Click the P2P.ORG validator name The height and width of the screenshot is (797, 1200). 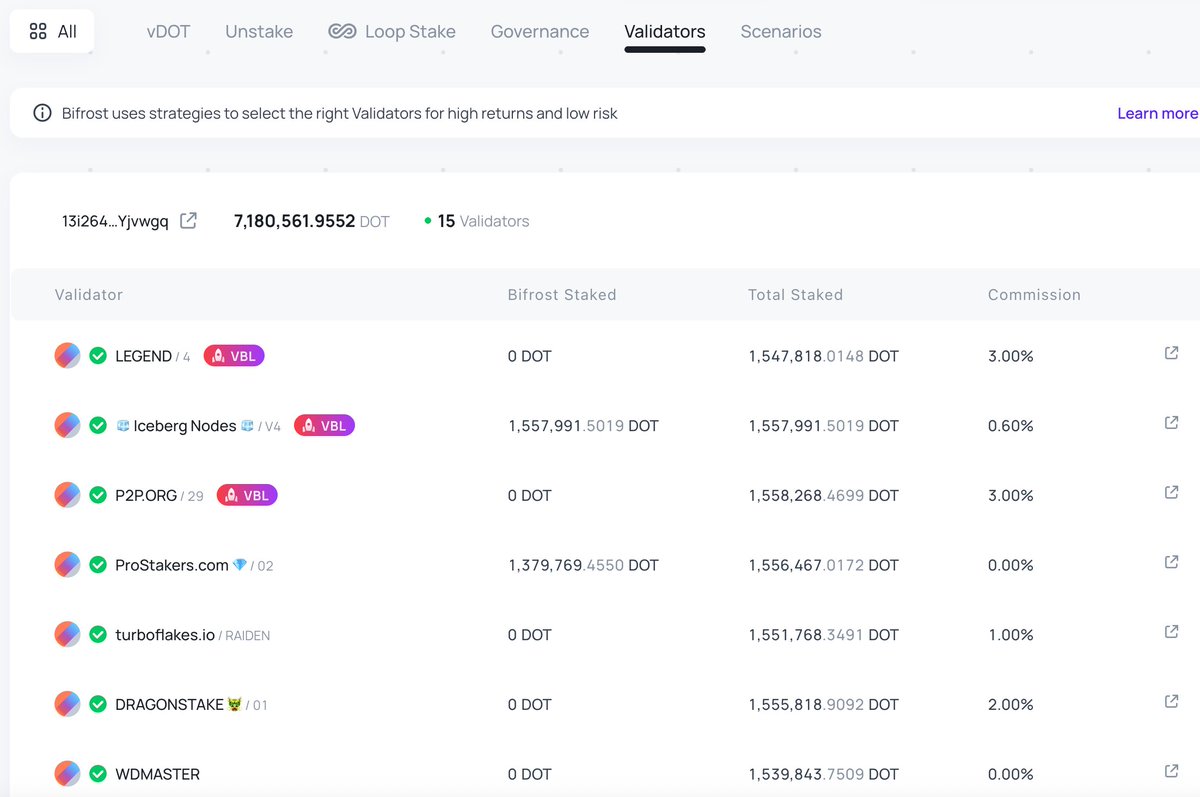pyautogui.click(x=146, y=495)
